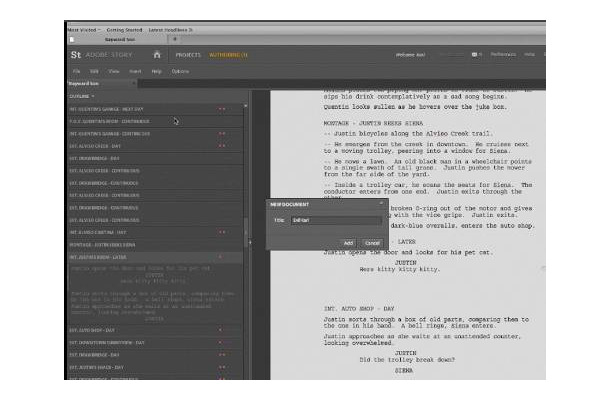610x400 pixels.
Task: Click 'INT. AUTO SHOP - DAY' script heading
Action: (359, 309)
